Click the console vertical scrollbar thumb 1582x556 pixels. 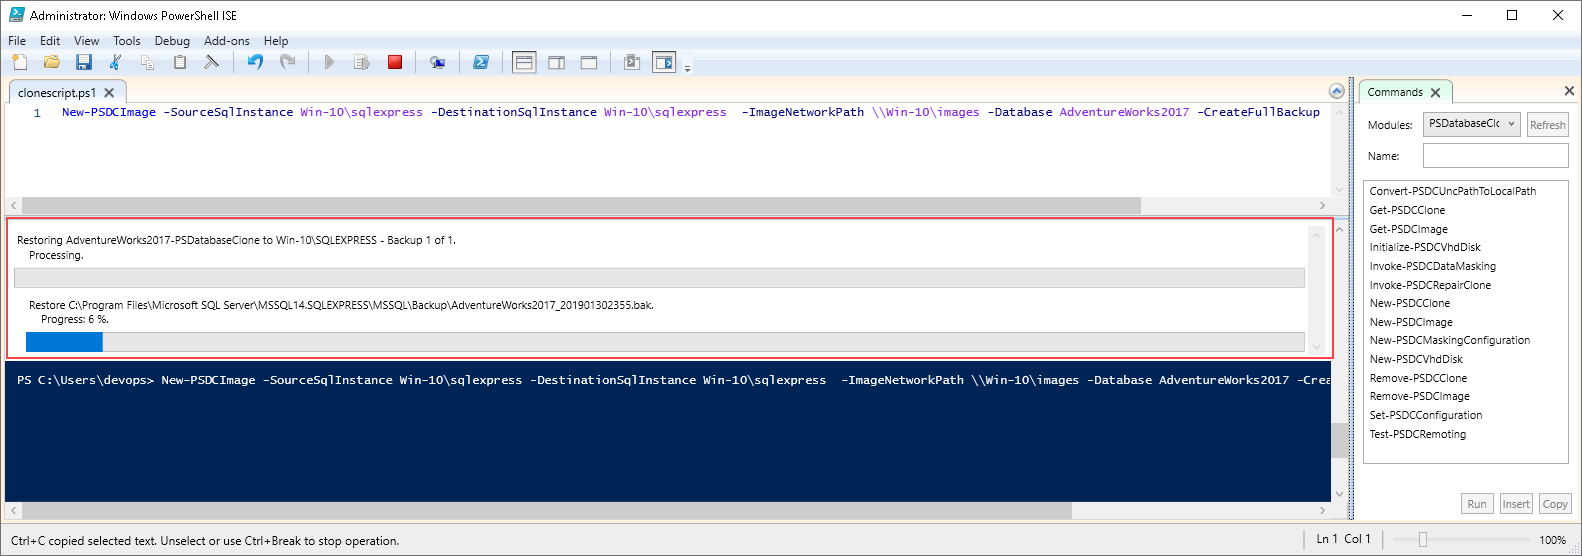click(1339, 440)
